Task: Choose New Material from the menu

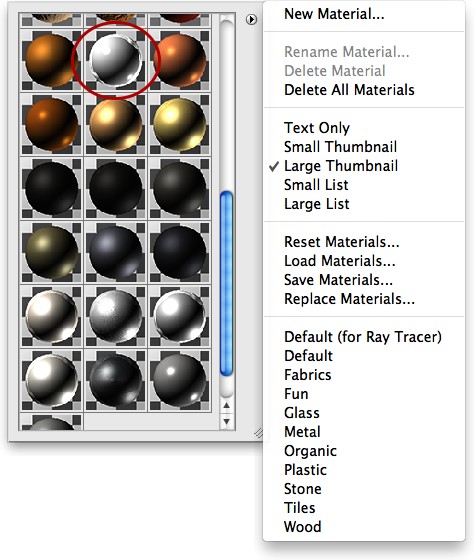Action: (334, 14)
